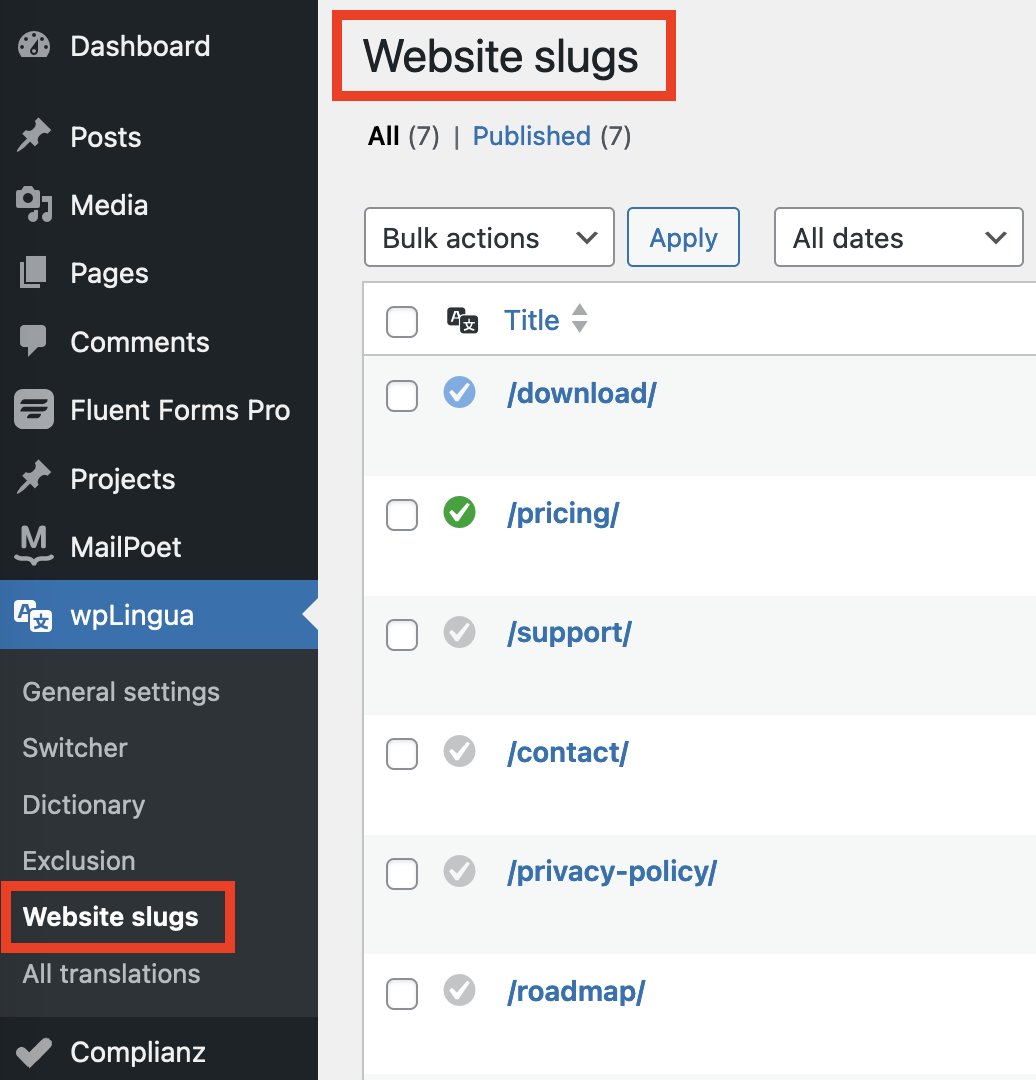Viewport: 1036px width, 1080px height.
Task: Open the /contact/ slug entry
Action: 568,752
